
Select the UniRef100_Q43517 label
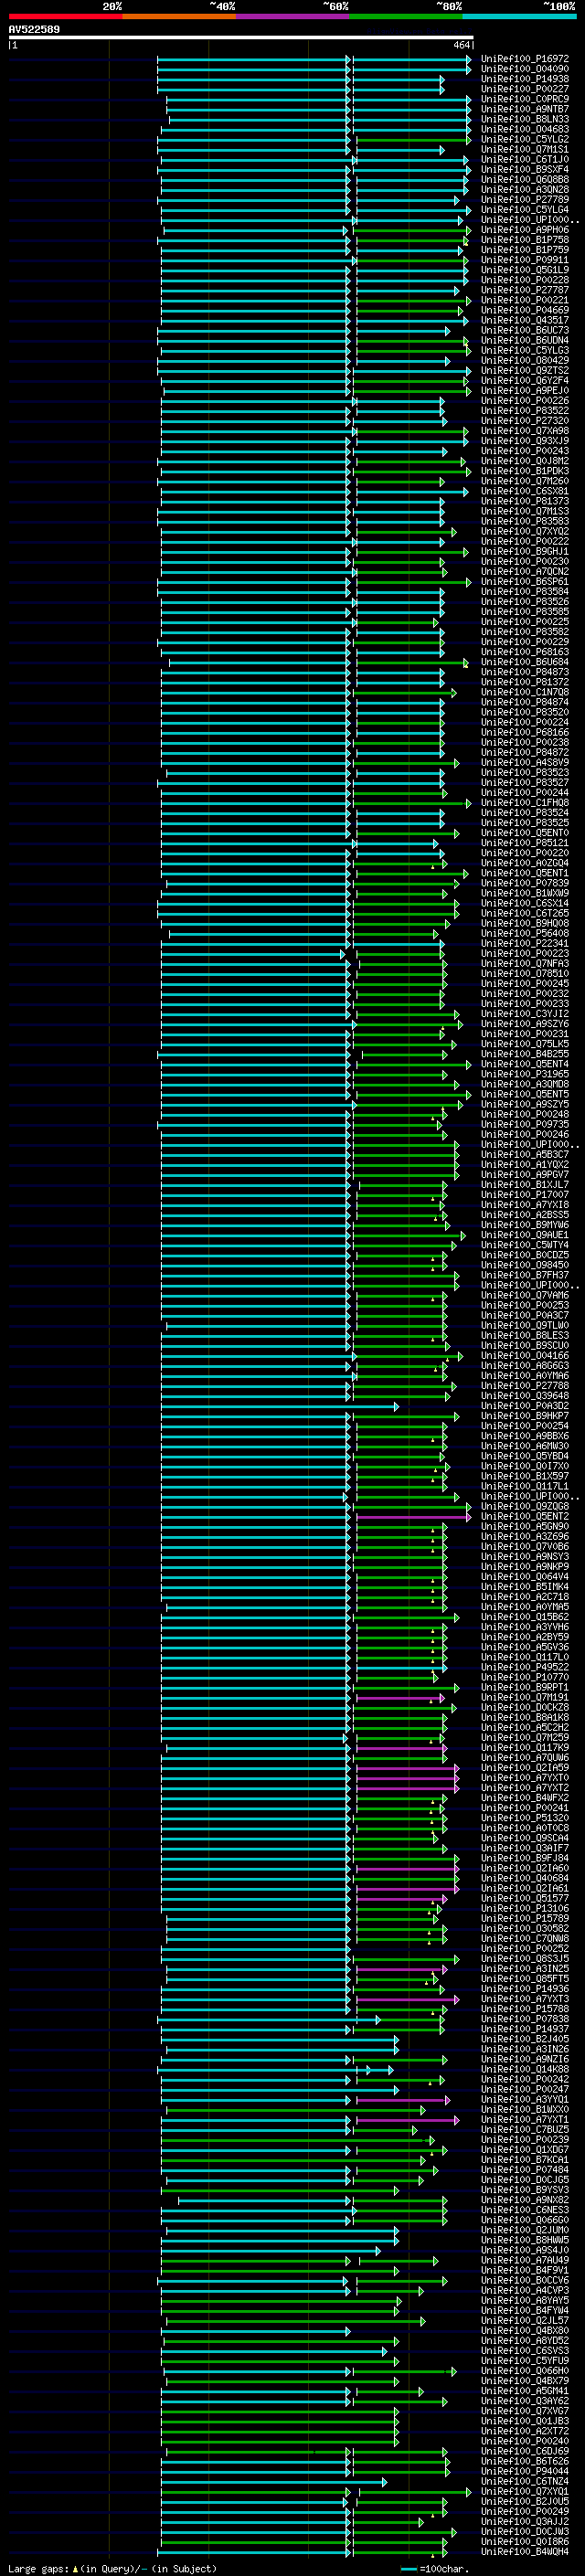tap(525, 320)
